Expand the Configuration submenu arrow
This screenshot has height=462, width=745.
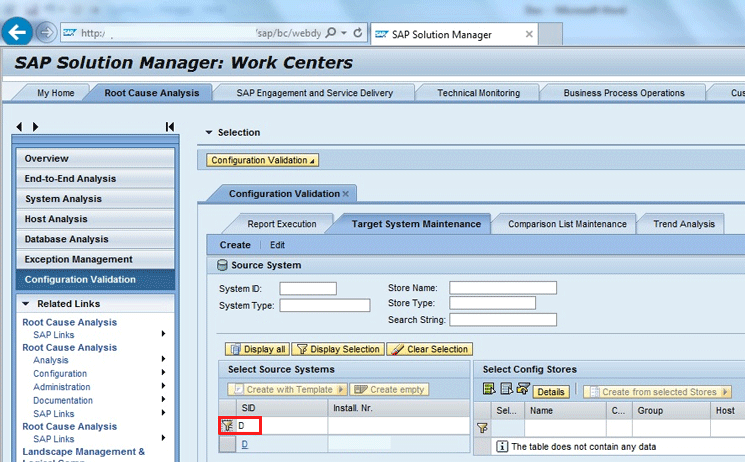point(163,372)
